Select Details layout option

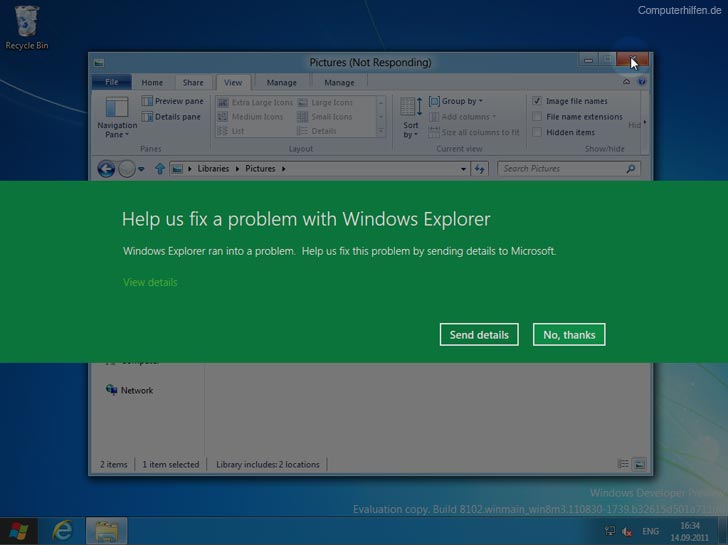pyautogui.click(x=317, y=131)
